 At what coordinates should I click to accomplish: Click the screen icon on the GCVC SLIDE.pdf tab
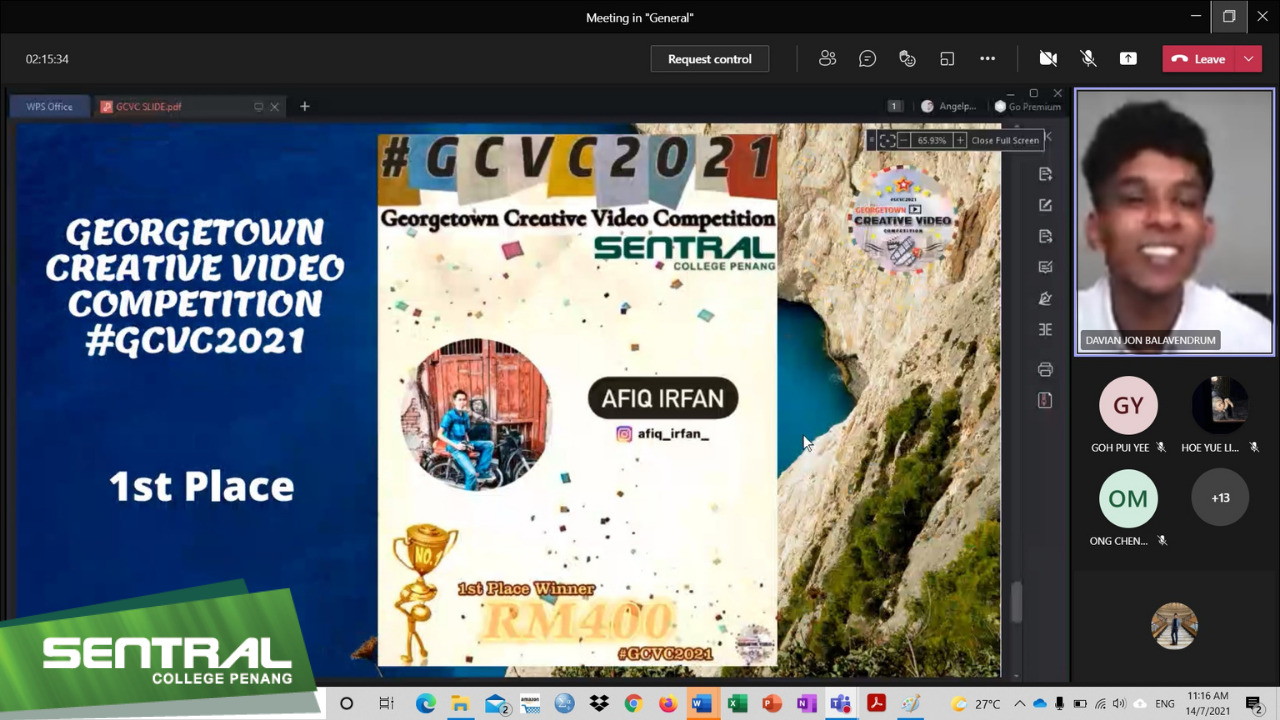[x=258, y=107]
